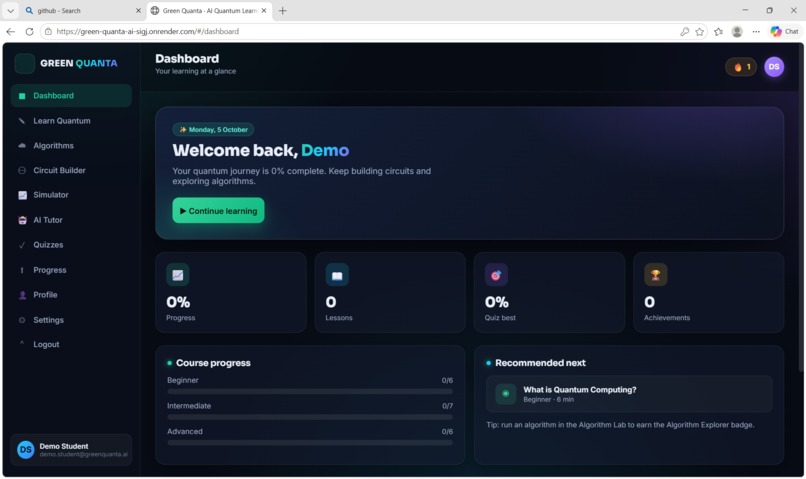Click the Dashboard green square icon

[x=22, y=96]
